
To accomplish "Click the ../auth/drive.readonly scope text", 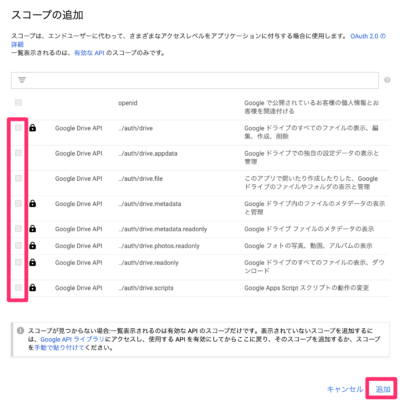I will coord(148,263).
